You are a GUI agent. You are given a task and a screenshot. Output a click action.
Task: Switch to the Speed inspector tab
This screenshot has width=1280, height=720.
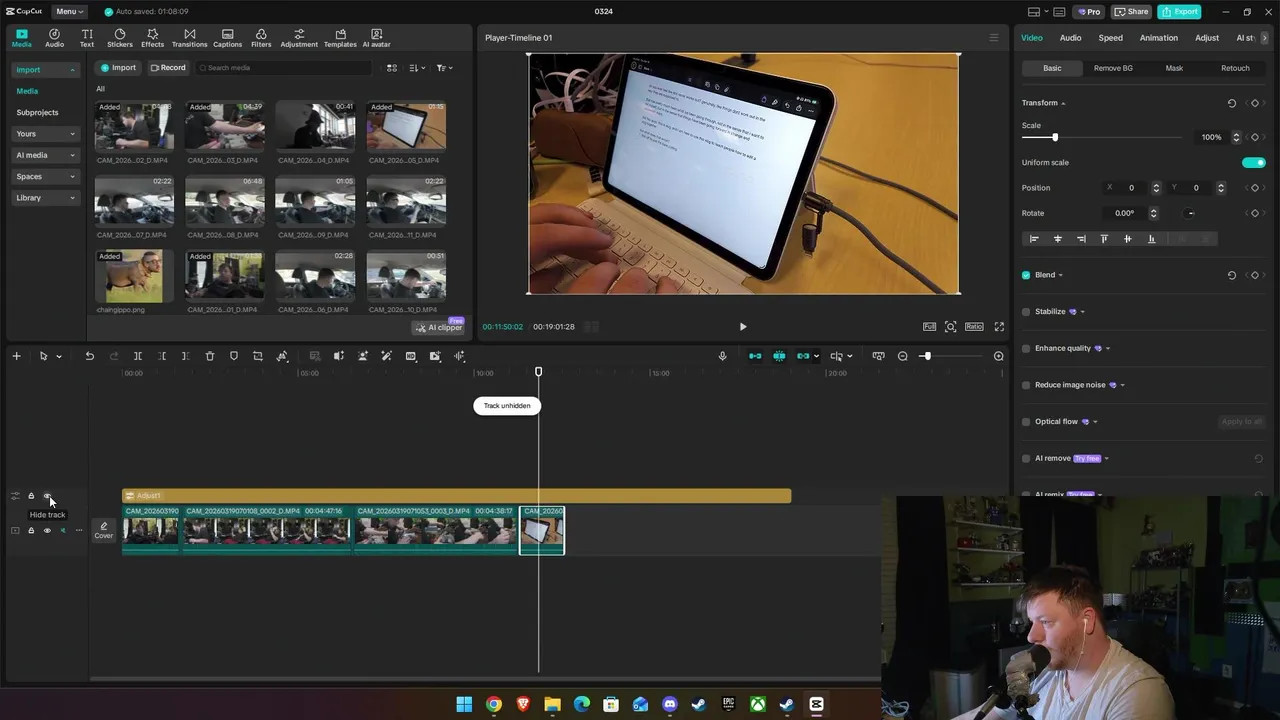click(x=1110, y=38)
